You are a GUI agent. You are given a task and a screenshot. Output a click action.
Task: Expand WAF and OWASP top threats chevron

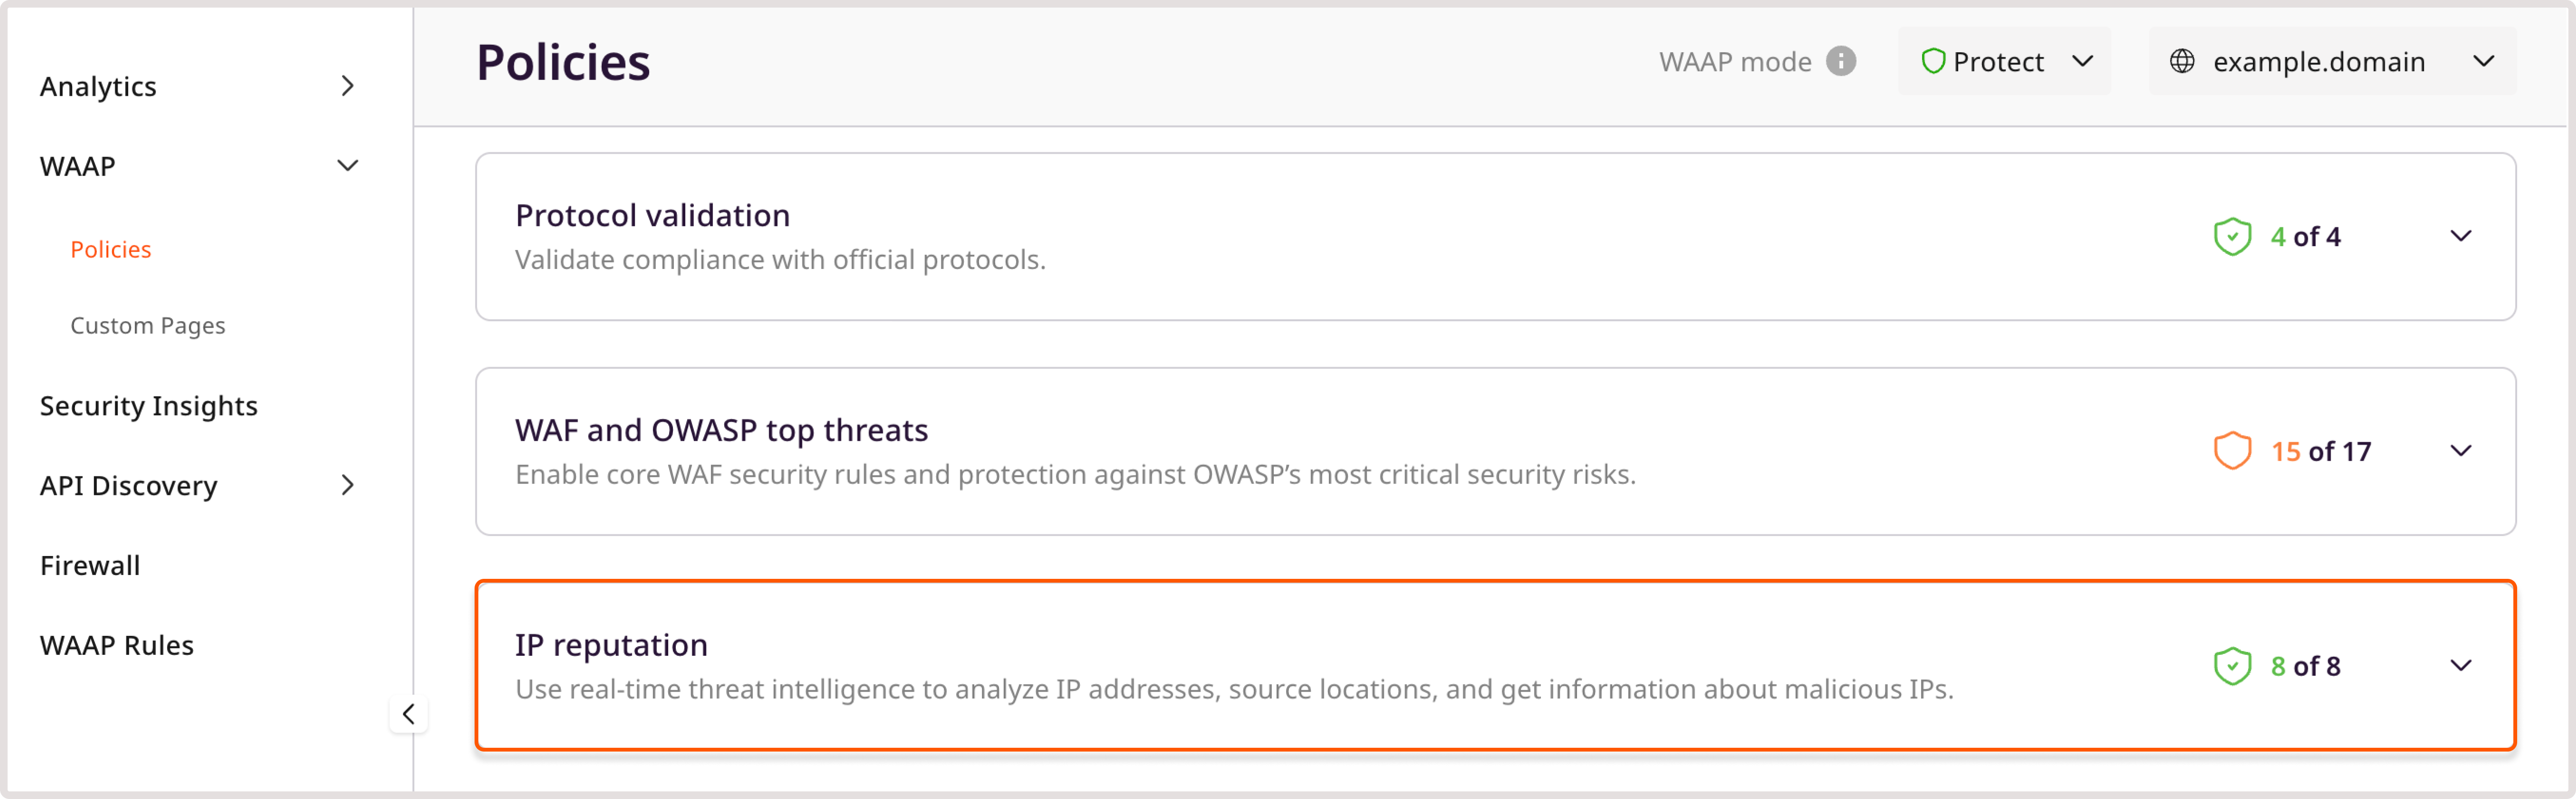tap(2460, 451)
